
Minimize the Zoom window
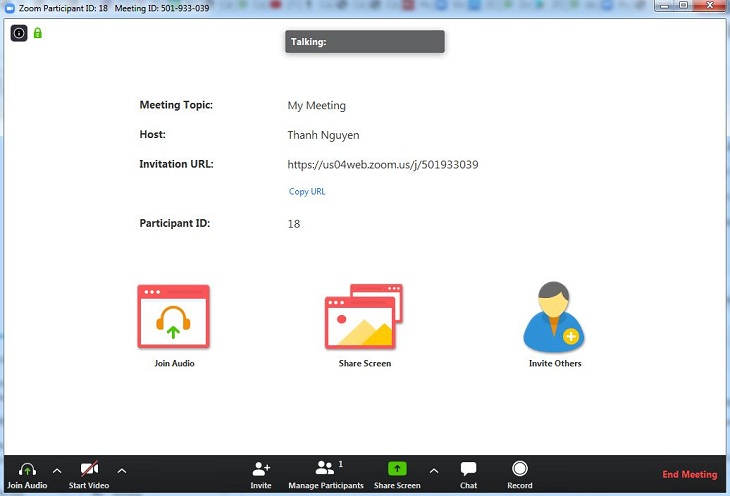[x=665, y=6]
